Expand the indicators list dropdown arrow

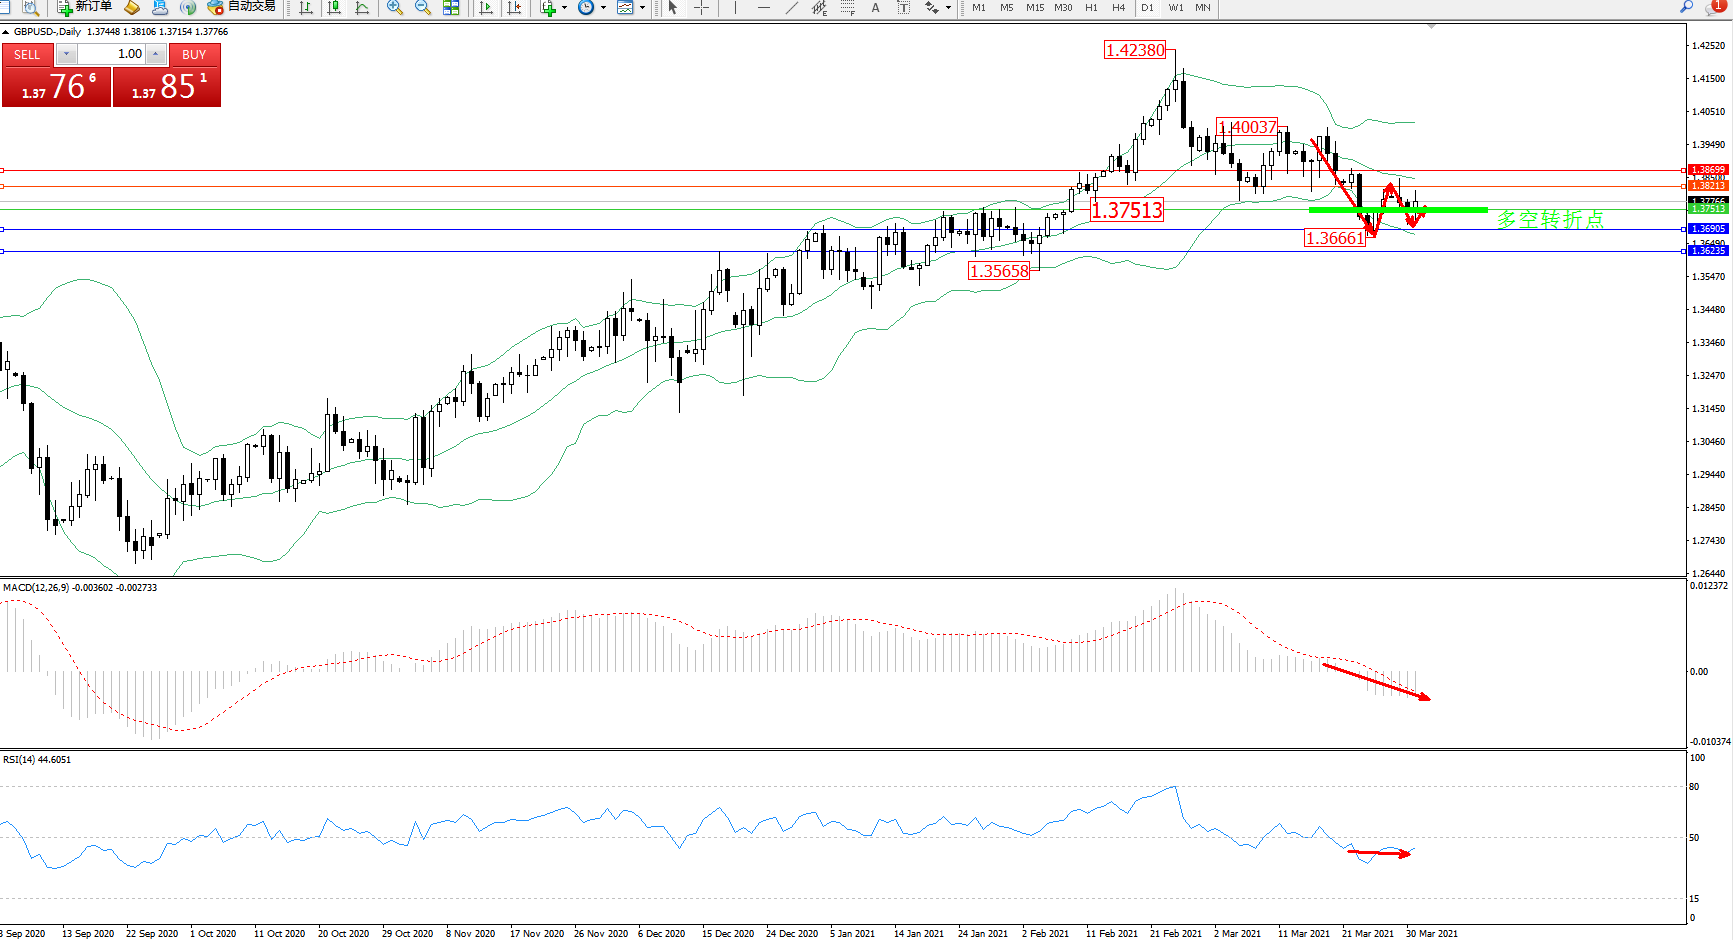pyautogui.click(x=564, y=8)
